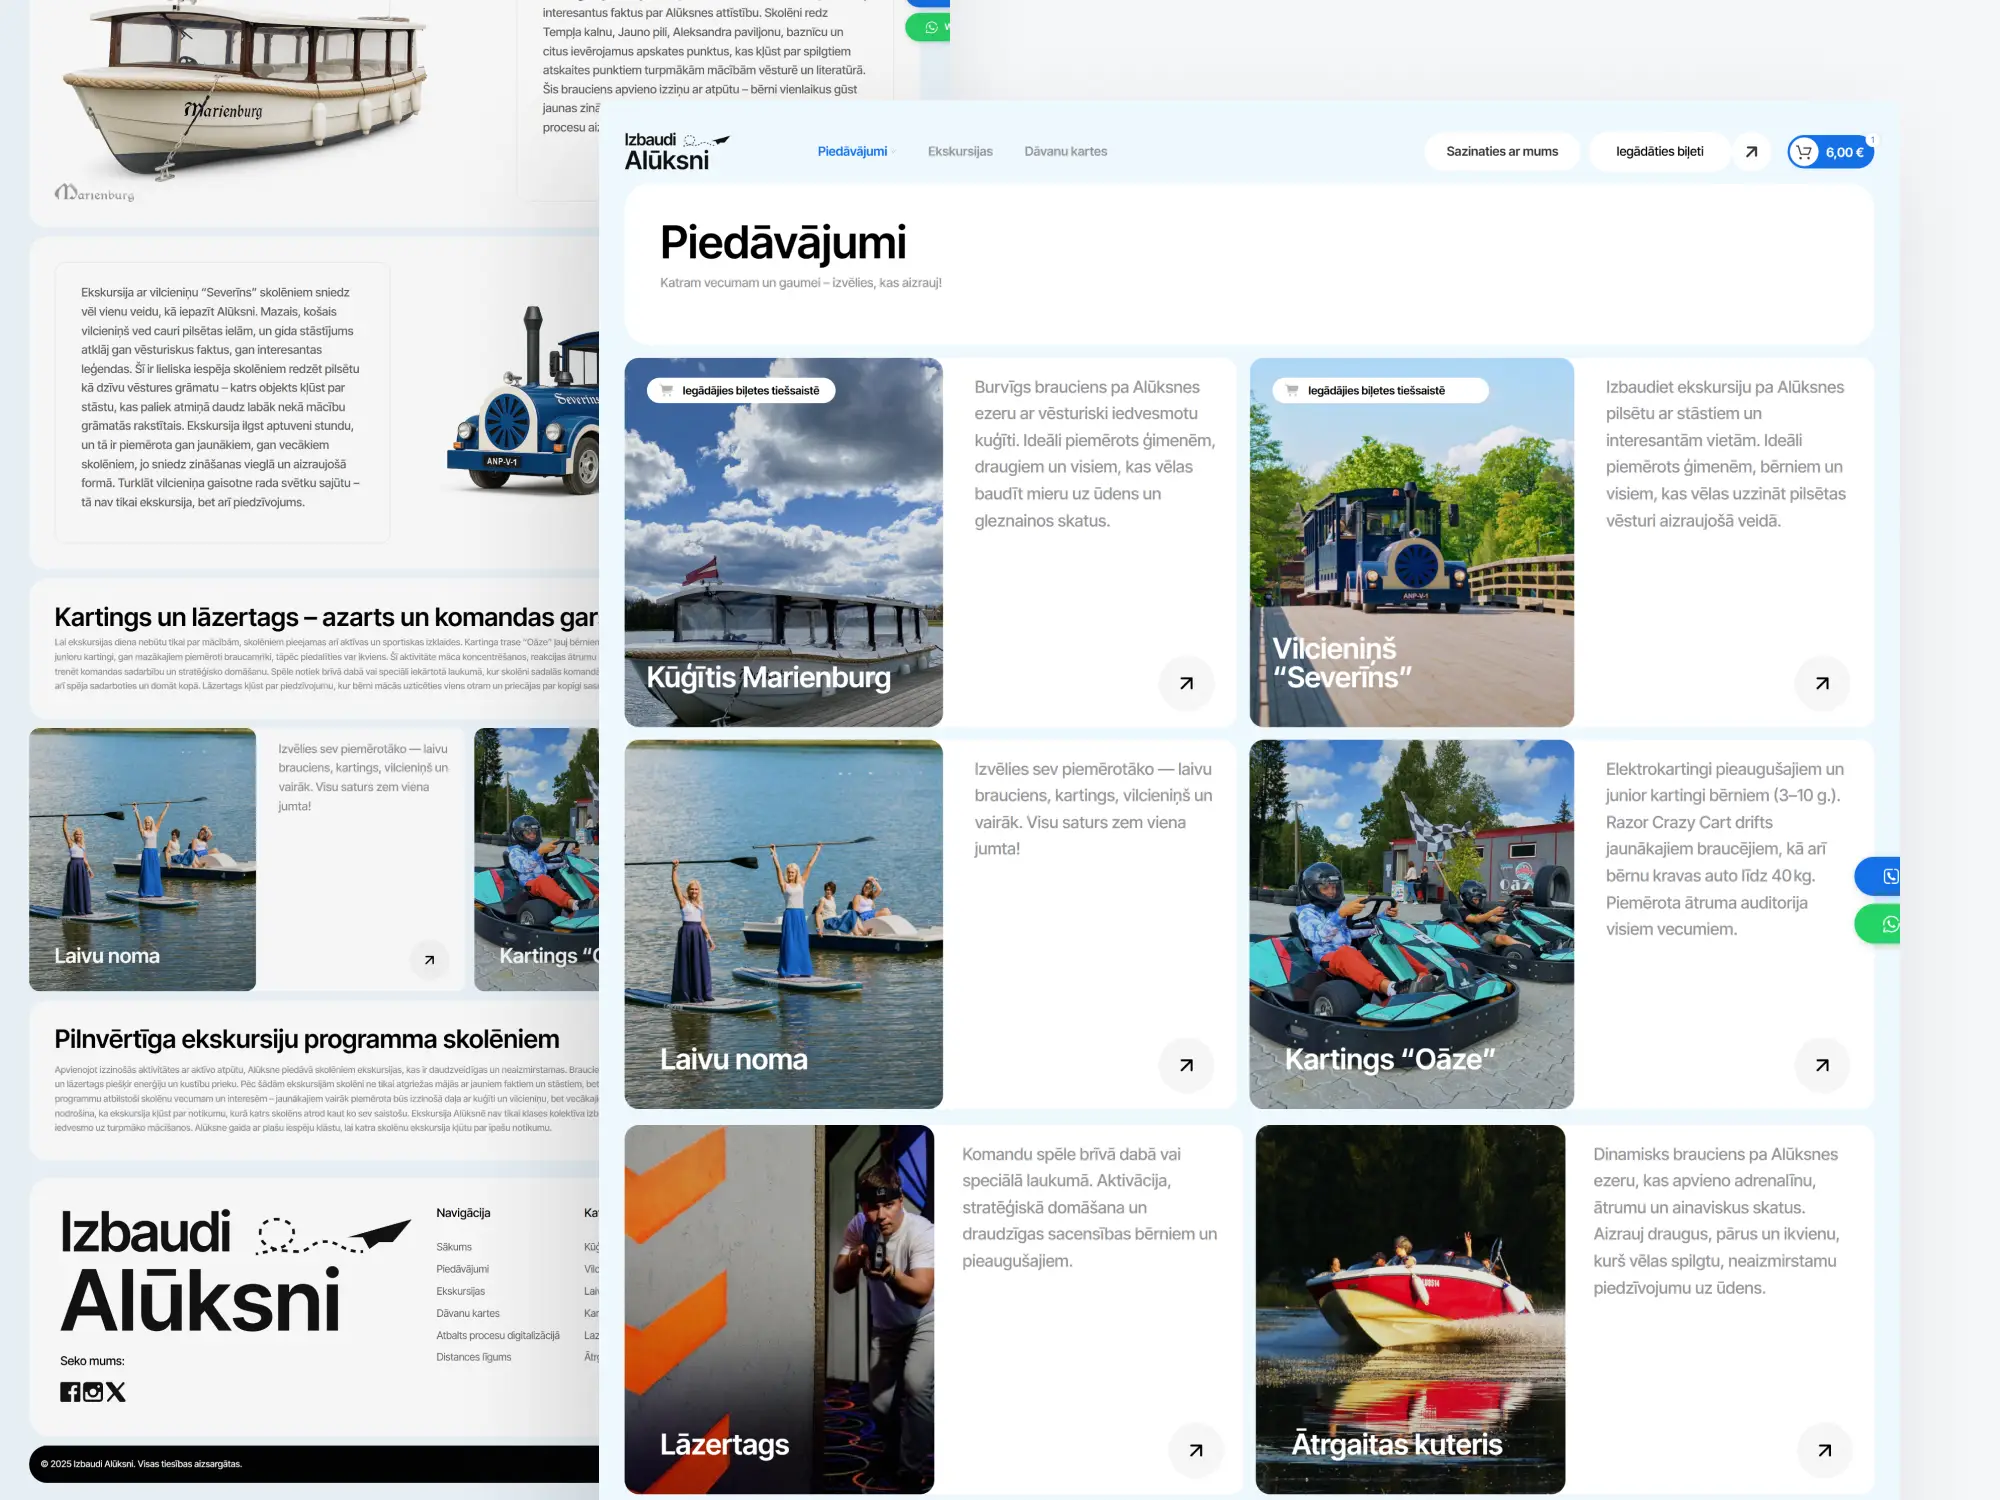Open Dāvanu kartes menu item

(x=1065, y=152)
